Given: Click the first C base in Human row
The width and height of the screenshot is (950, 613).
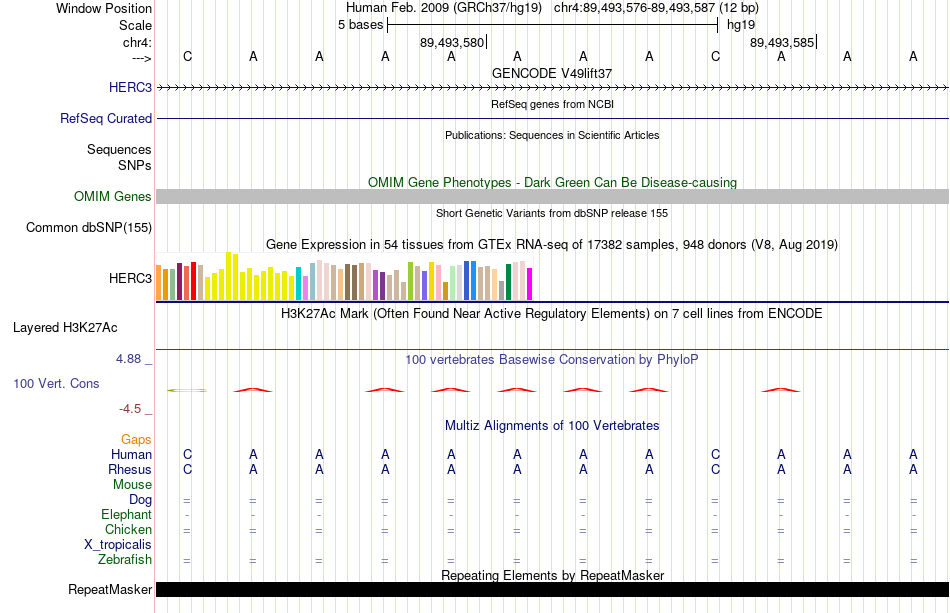Looking at the screenshot, I should [x=187, y=454].
